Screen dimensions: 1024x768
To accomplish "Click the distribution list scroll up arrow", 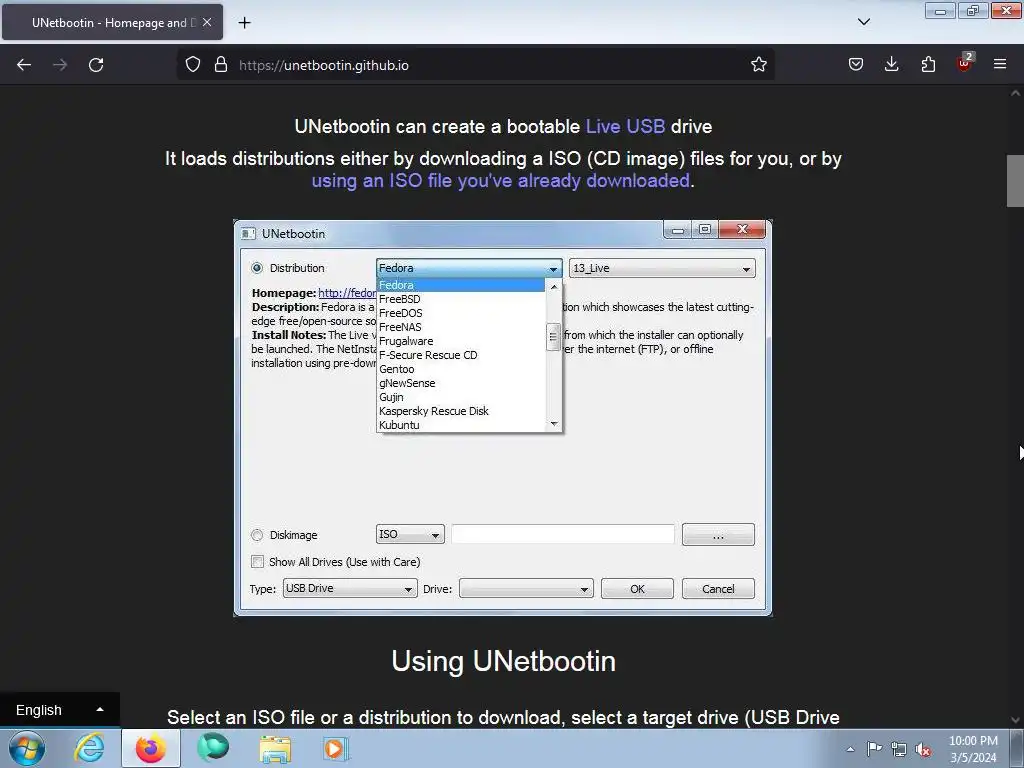I will tap(554, 287).
